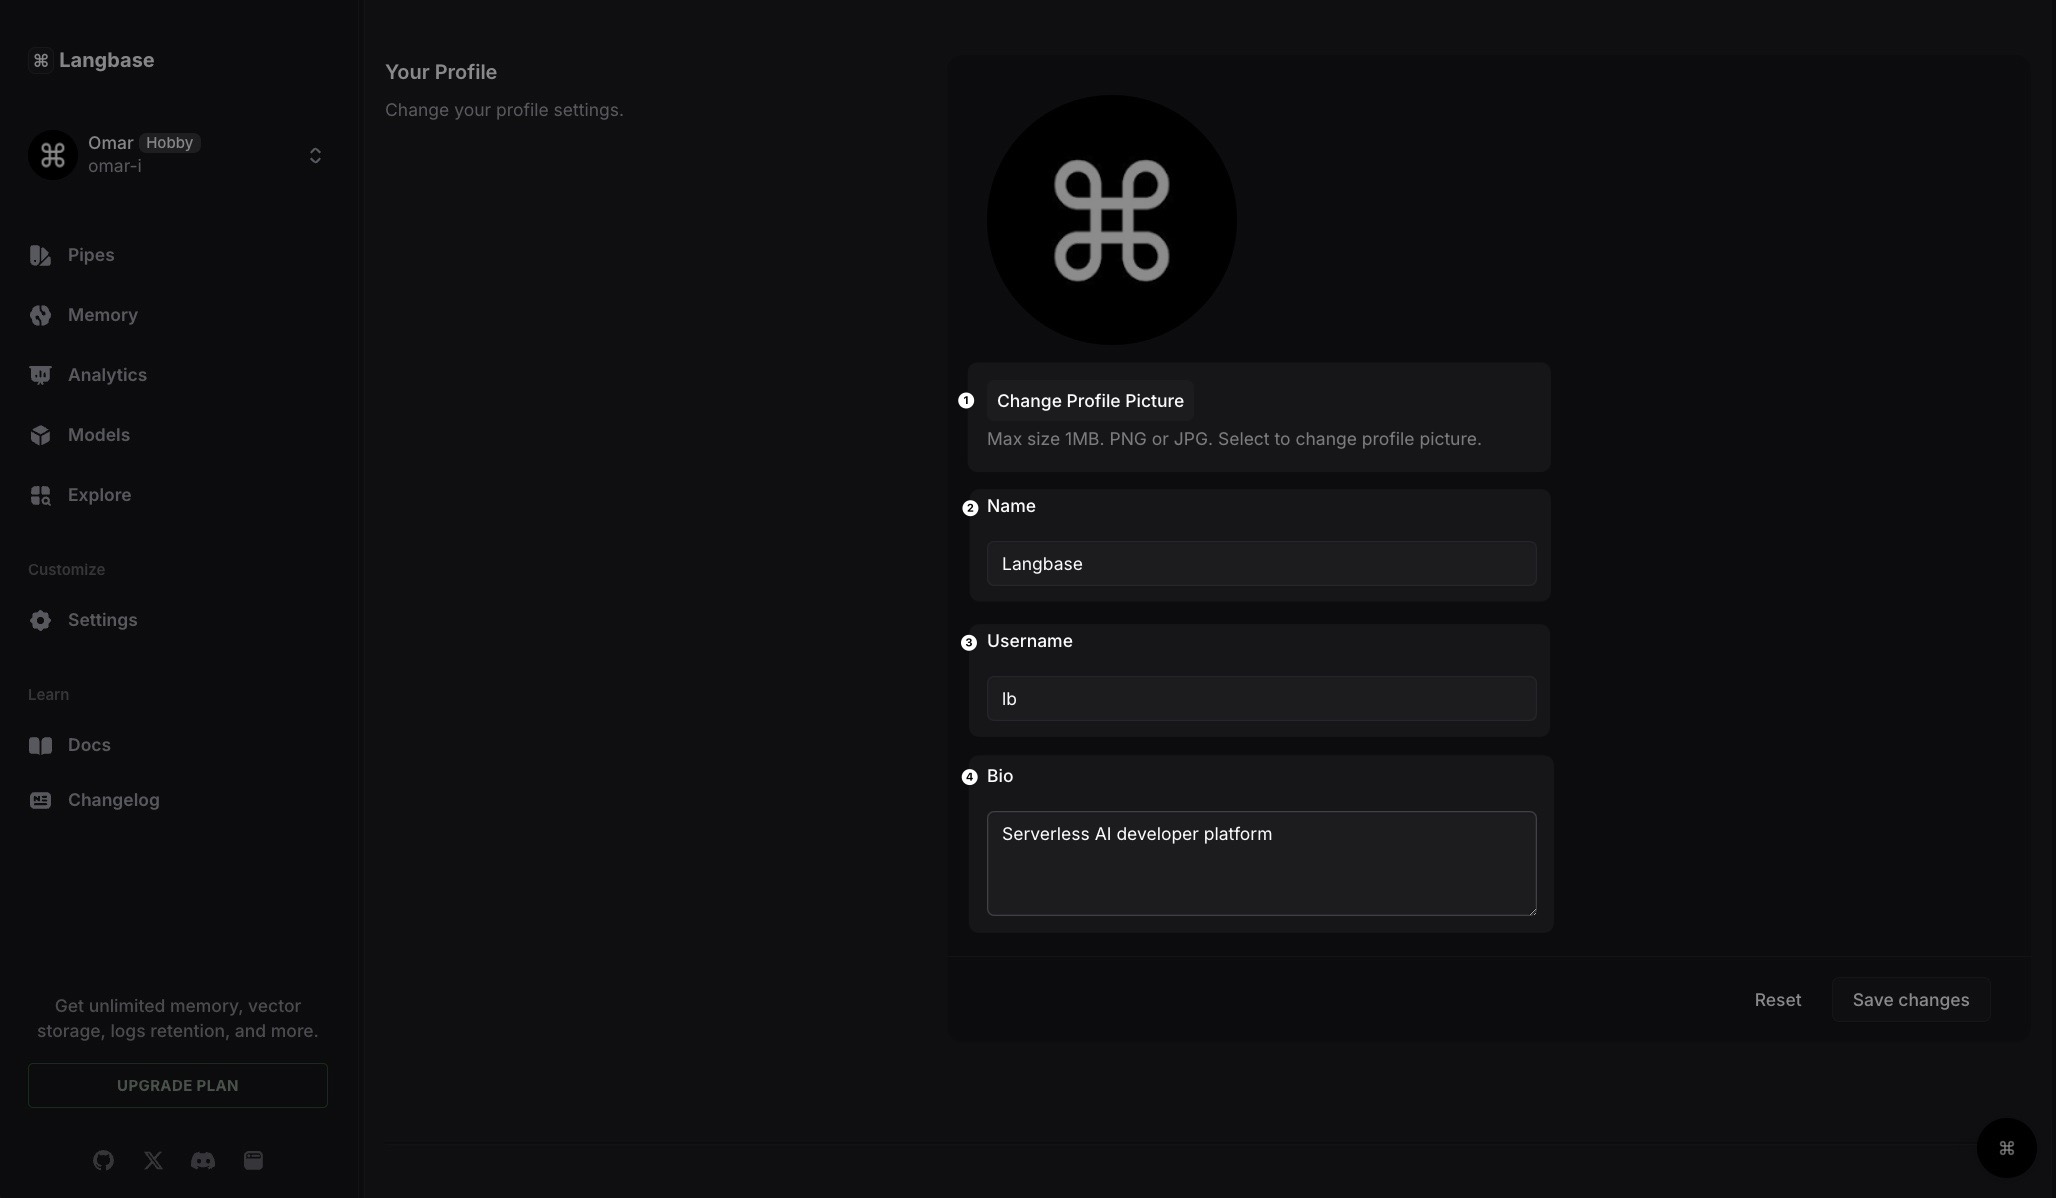
Task: Click the X (Twitter) icon
Action: [153, 1159]
